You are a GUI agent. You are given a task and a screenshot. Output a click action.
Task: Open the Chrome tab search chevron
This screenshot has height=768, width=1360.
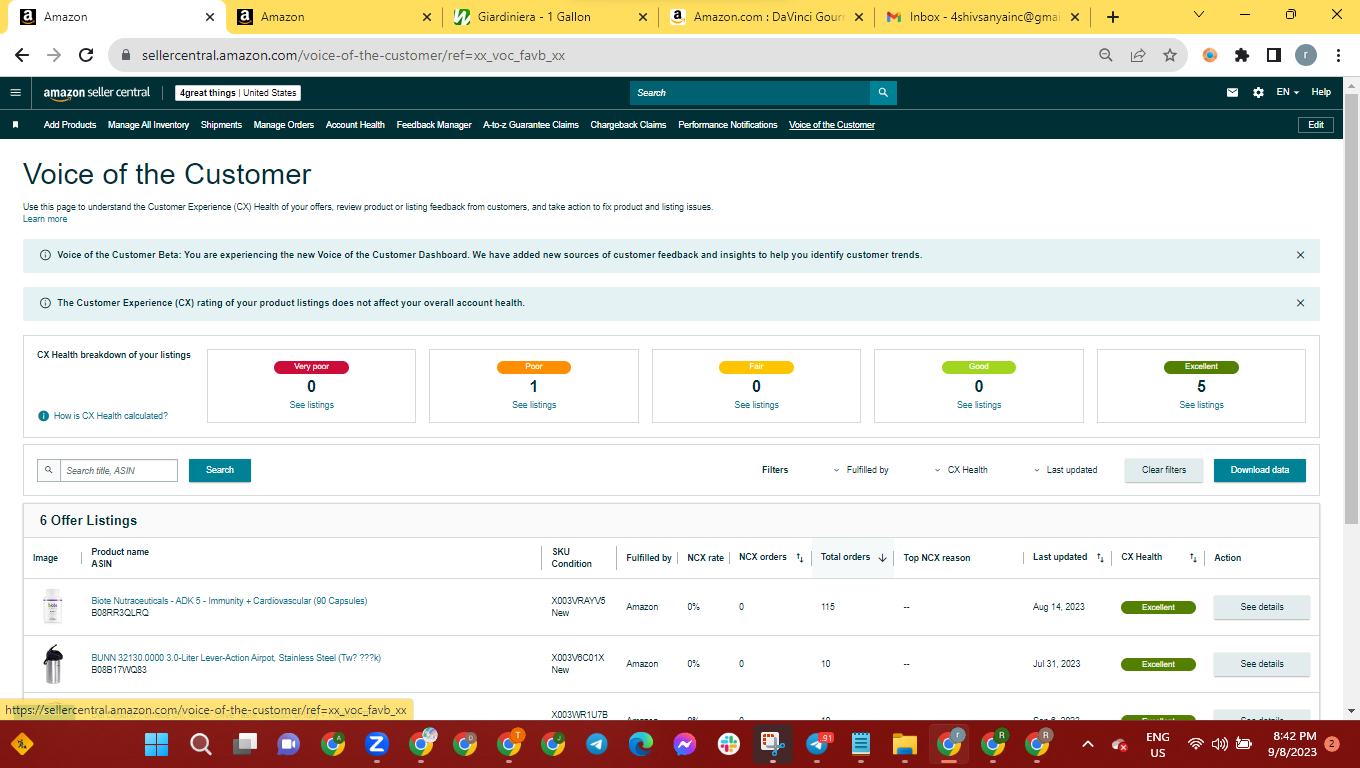[1199, 15]
